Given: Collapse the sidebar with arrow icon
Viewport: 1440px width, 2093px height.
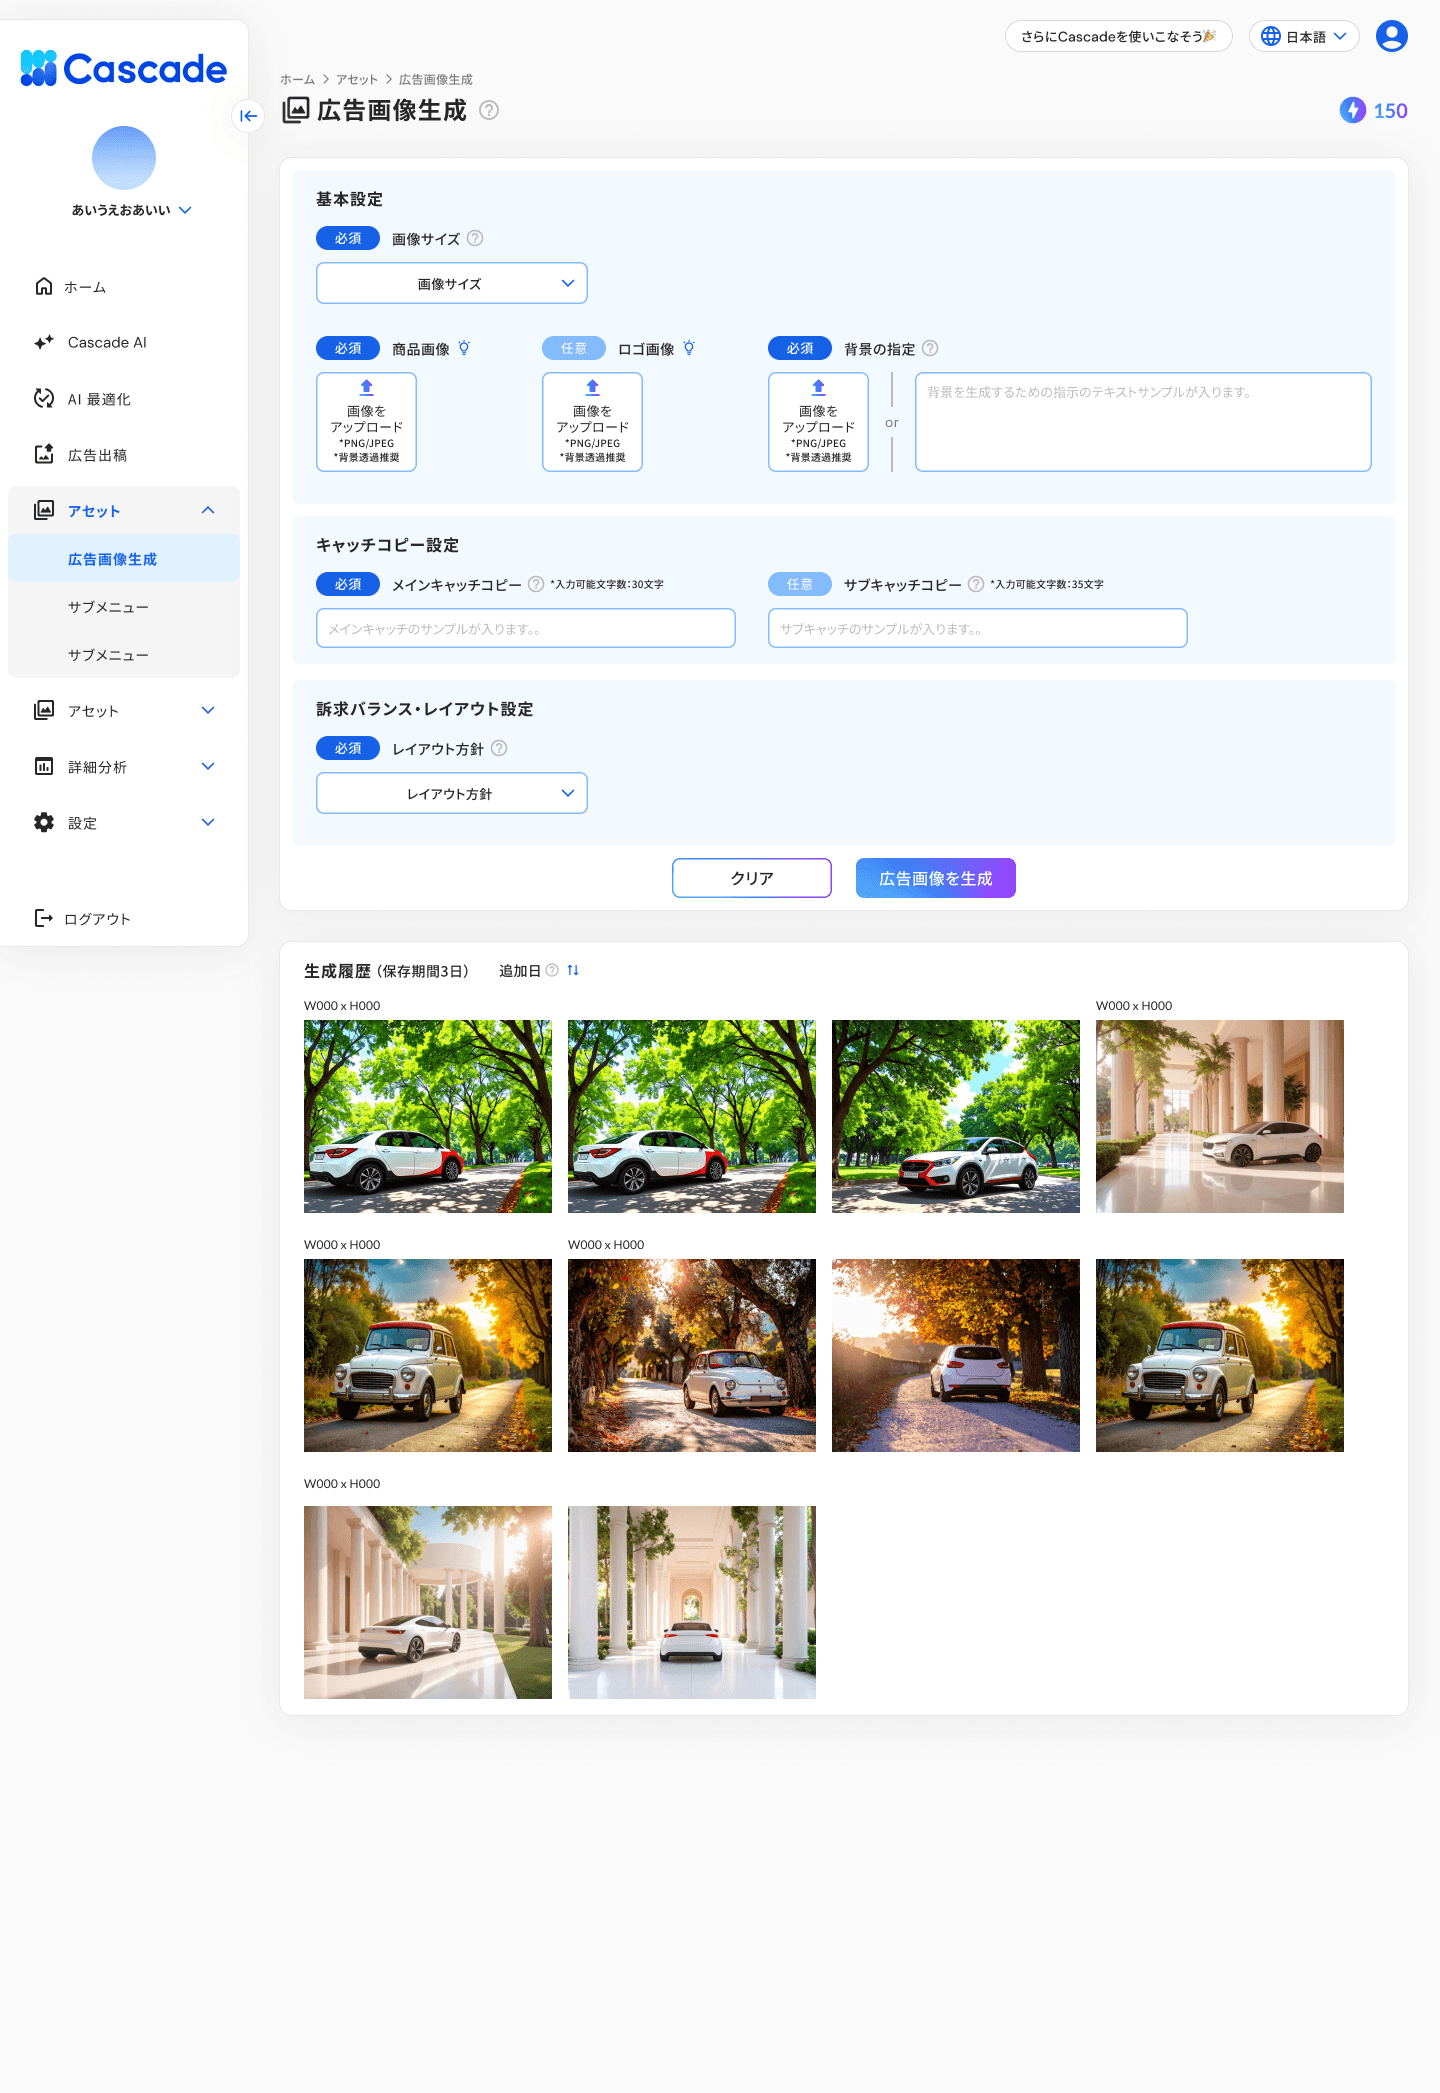Looking at the screenshot, I should (x=248, y=116).
